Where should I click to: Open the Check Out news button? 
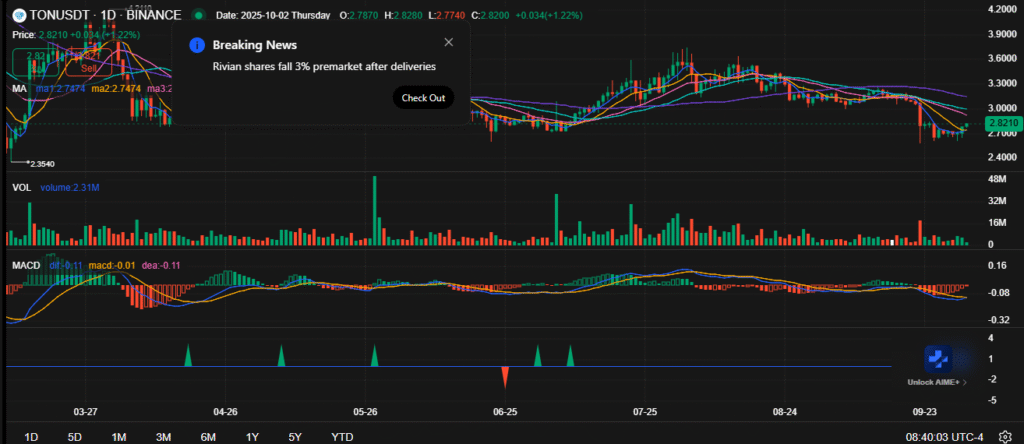click(x=423, y=98)
